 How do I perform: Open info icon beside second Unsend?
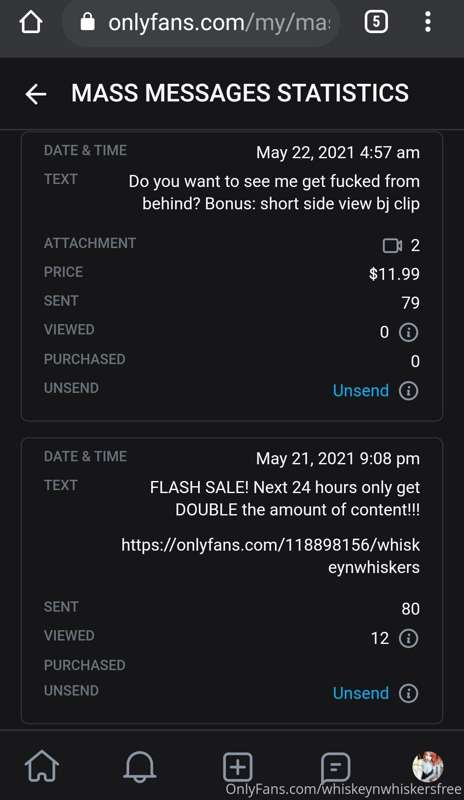click(x=408, y=693)
